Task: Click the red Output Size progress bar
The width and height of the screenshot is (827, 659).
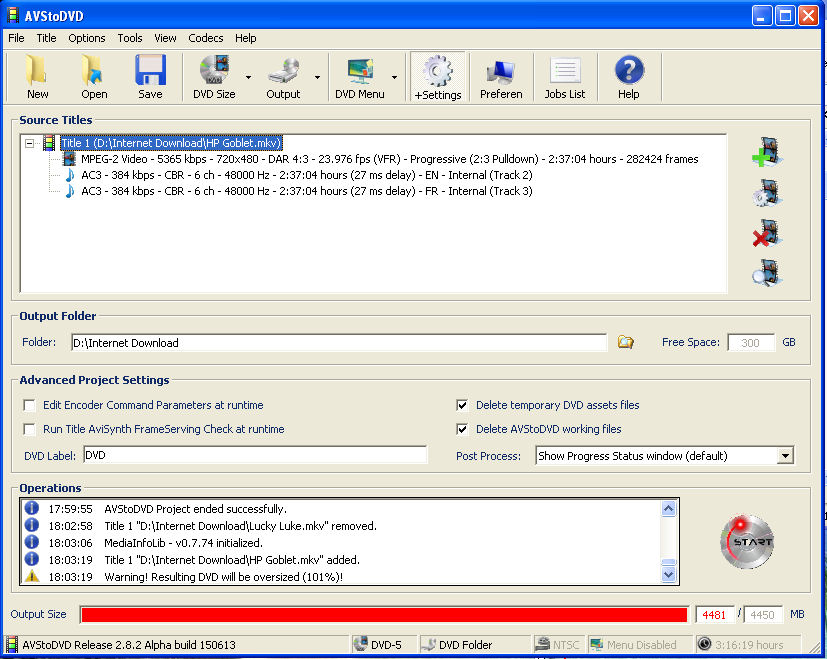Action: (384, 615)
